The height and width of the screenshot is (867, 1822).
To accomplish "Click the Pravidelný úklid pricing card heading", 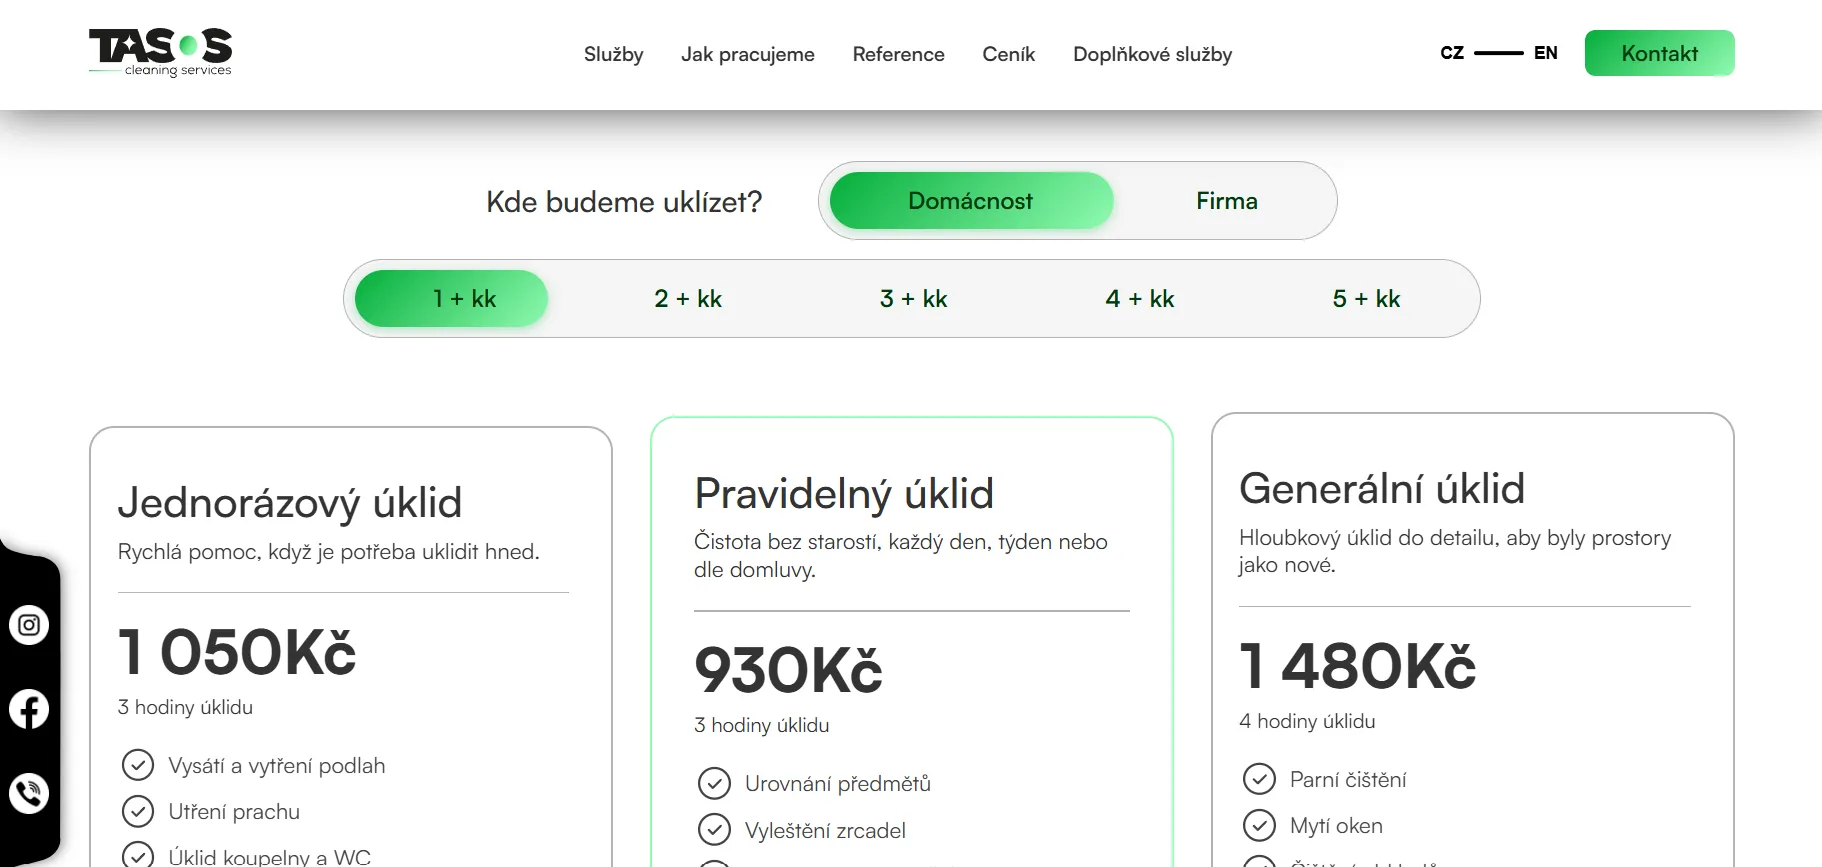I will tap(844, 494).
